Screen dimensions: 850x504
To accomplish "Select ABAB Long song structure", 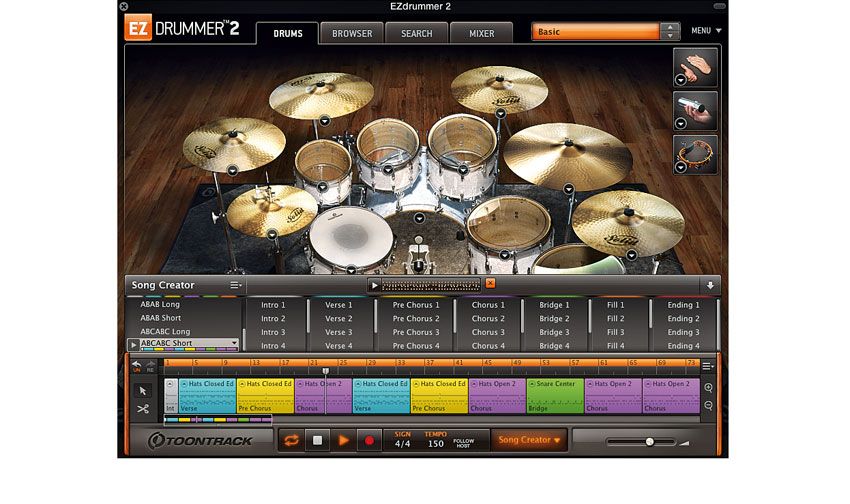I will (160, 305).
